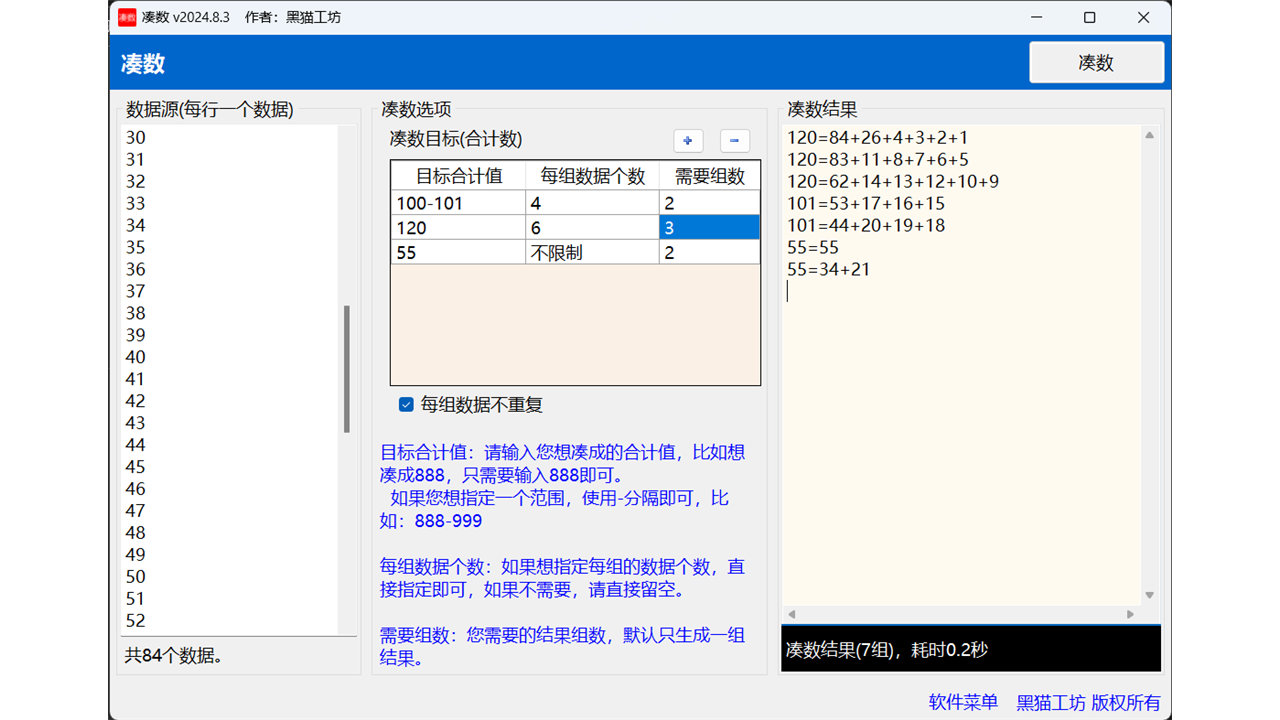Click the + icon to add a target row
The width and height of the screenshot is (1280, 720).
(688, 141)
